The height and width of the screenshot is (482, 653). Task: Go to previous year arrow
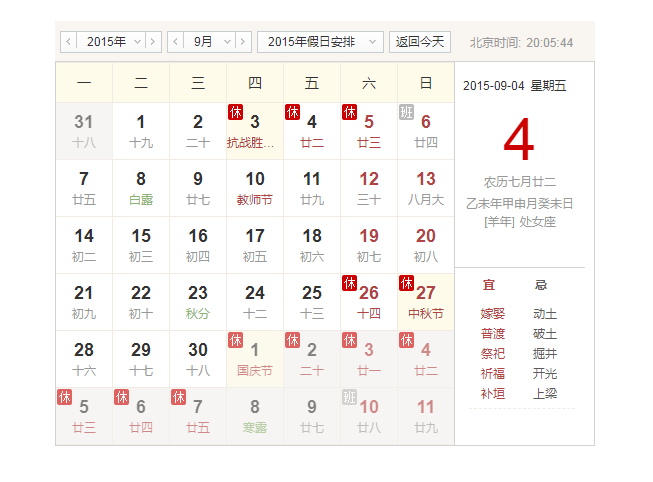69,42
